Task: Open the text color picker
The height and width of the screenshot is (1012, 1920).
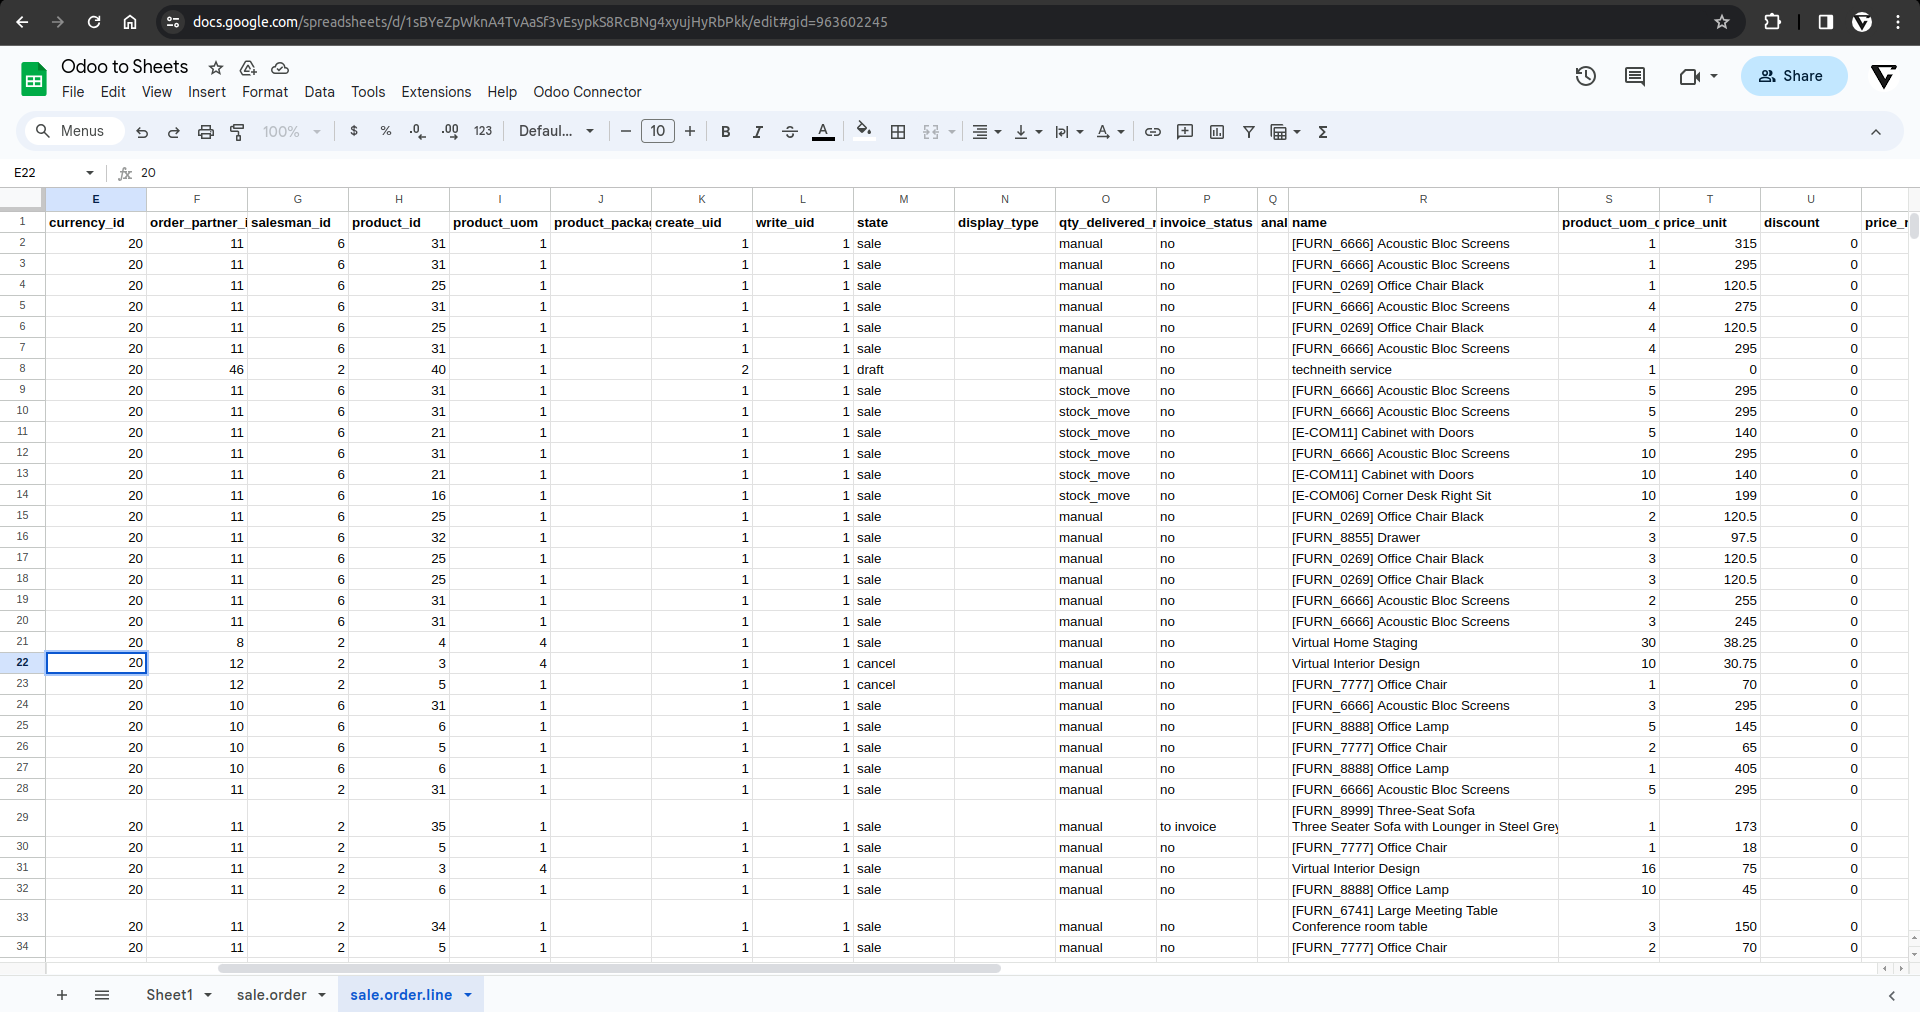Action: pos(823,131)
